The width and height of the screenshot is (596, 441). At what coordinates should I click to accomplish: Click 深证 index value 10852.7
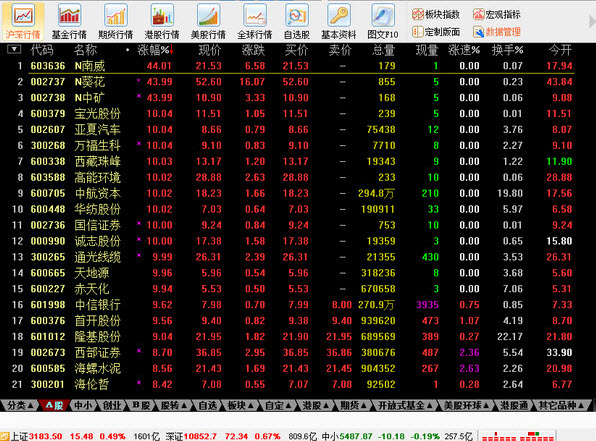point(200,436)
